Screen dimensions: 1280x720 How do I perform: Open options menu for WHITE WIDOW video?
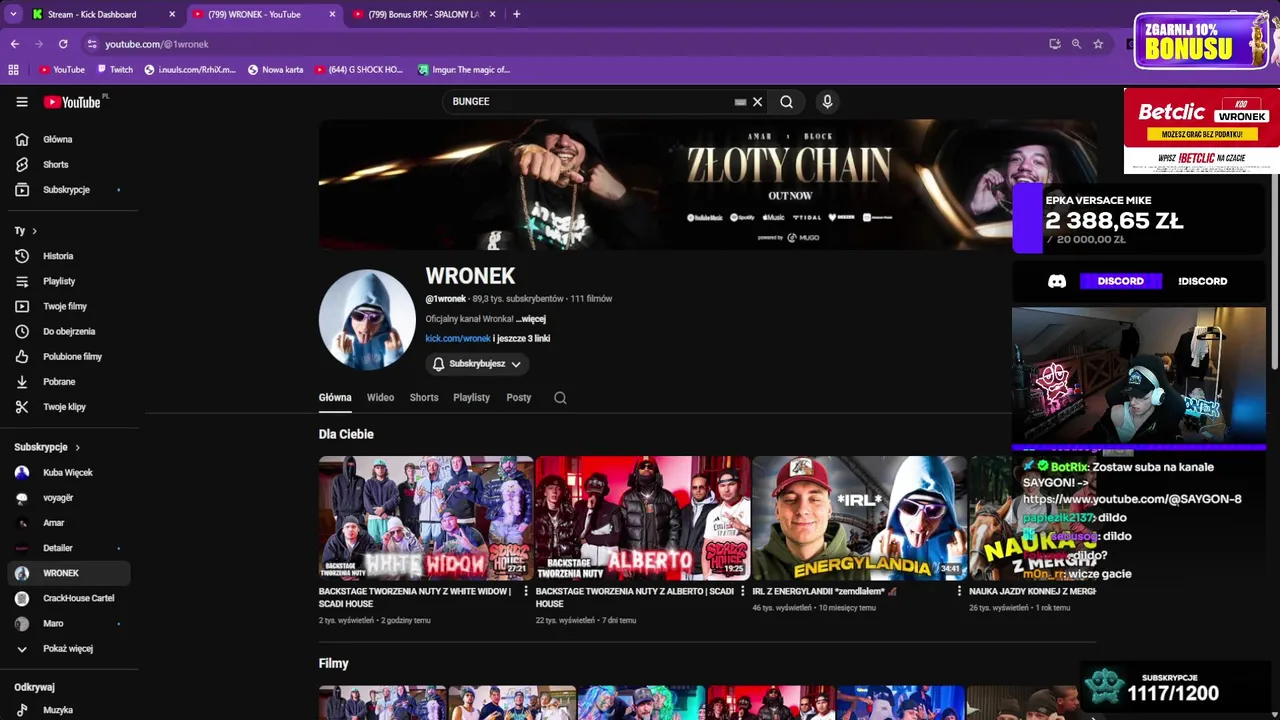(x=526, y=592)
